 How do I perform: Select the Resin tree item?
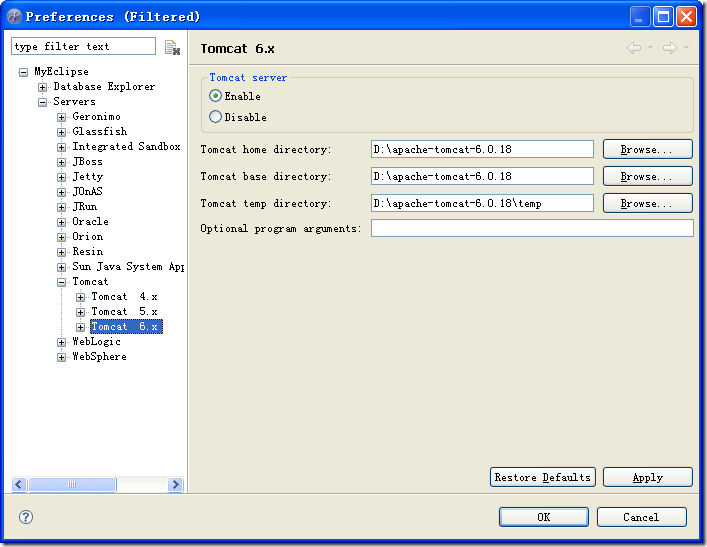click(87, 251)
